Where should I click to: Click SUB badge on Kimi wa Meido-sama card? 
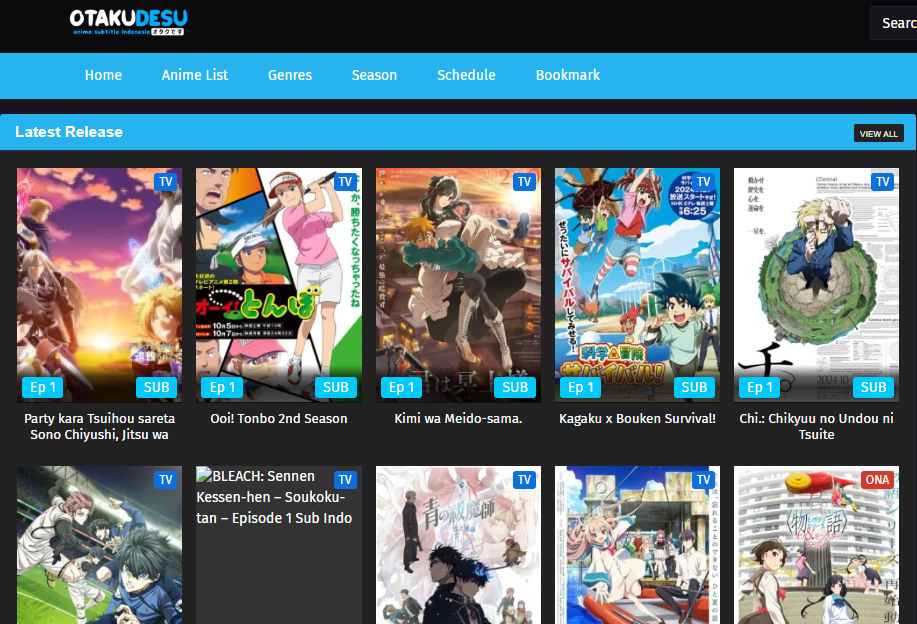(515, 387)
